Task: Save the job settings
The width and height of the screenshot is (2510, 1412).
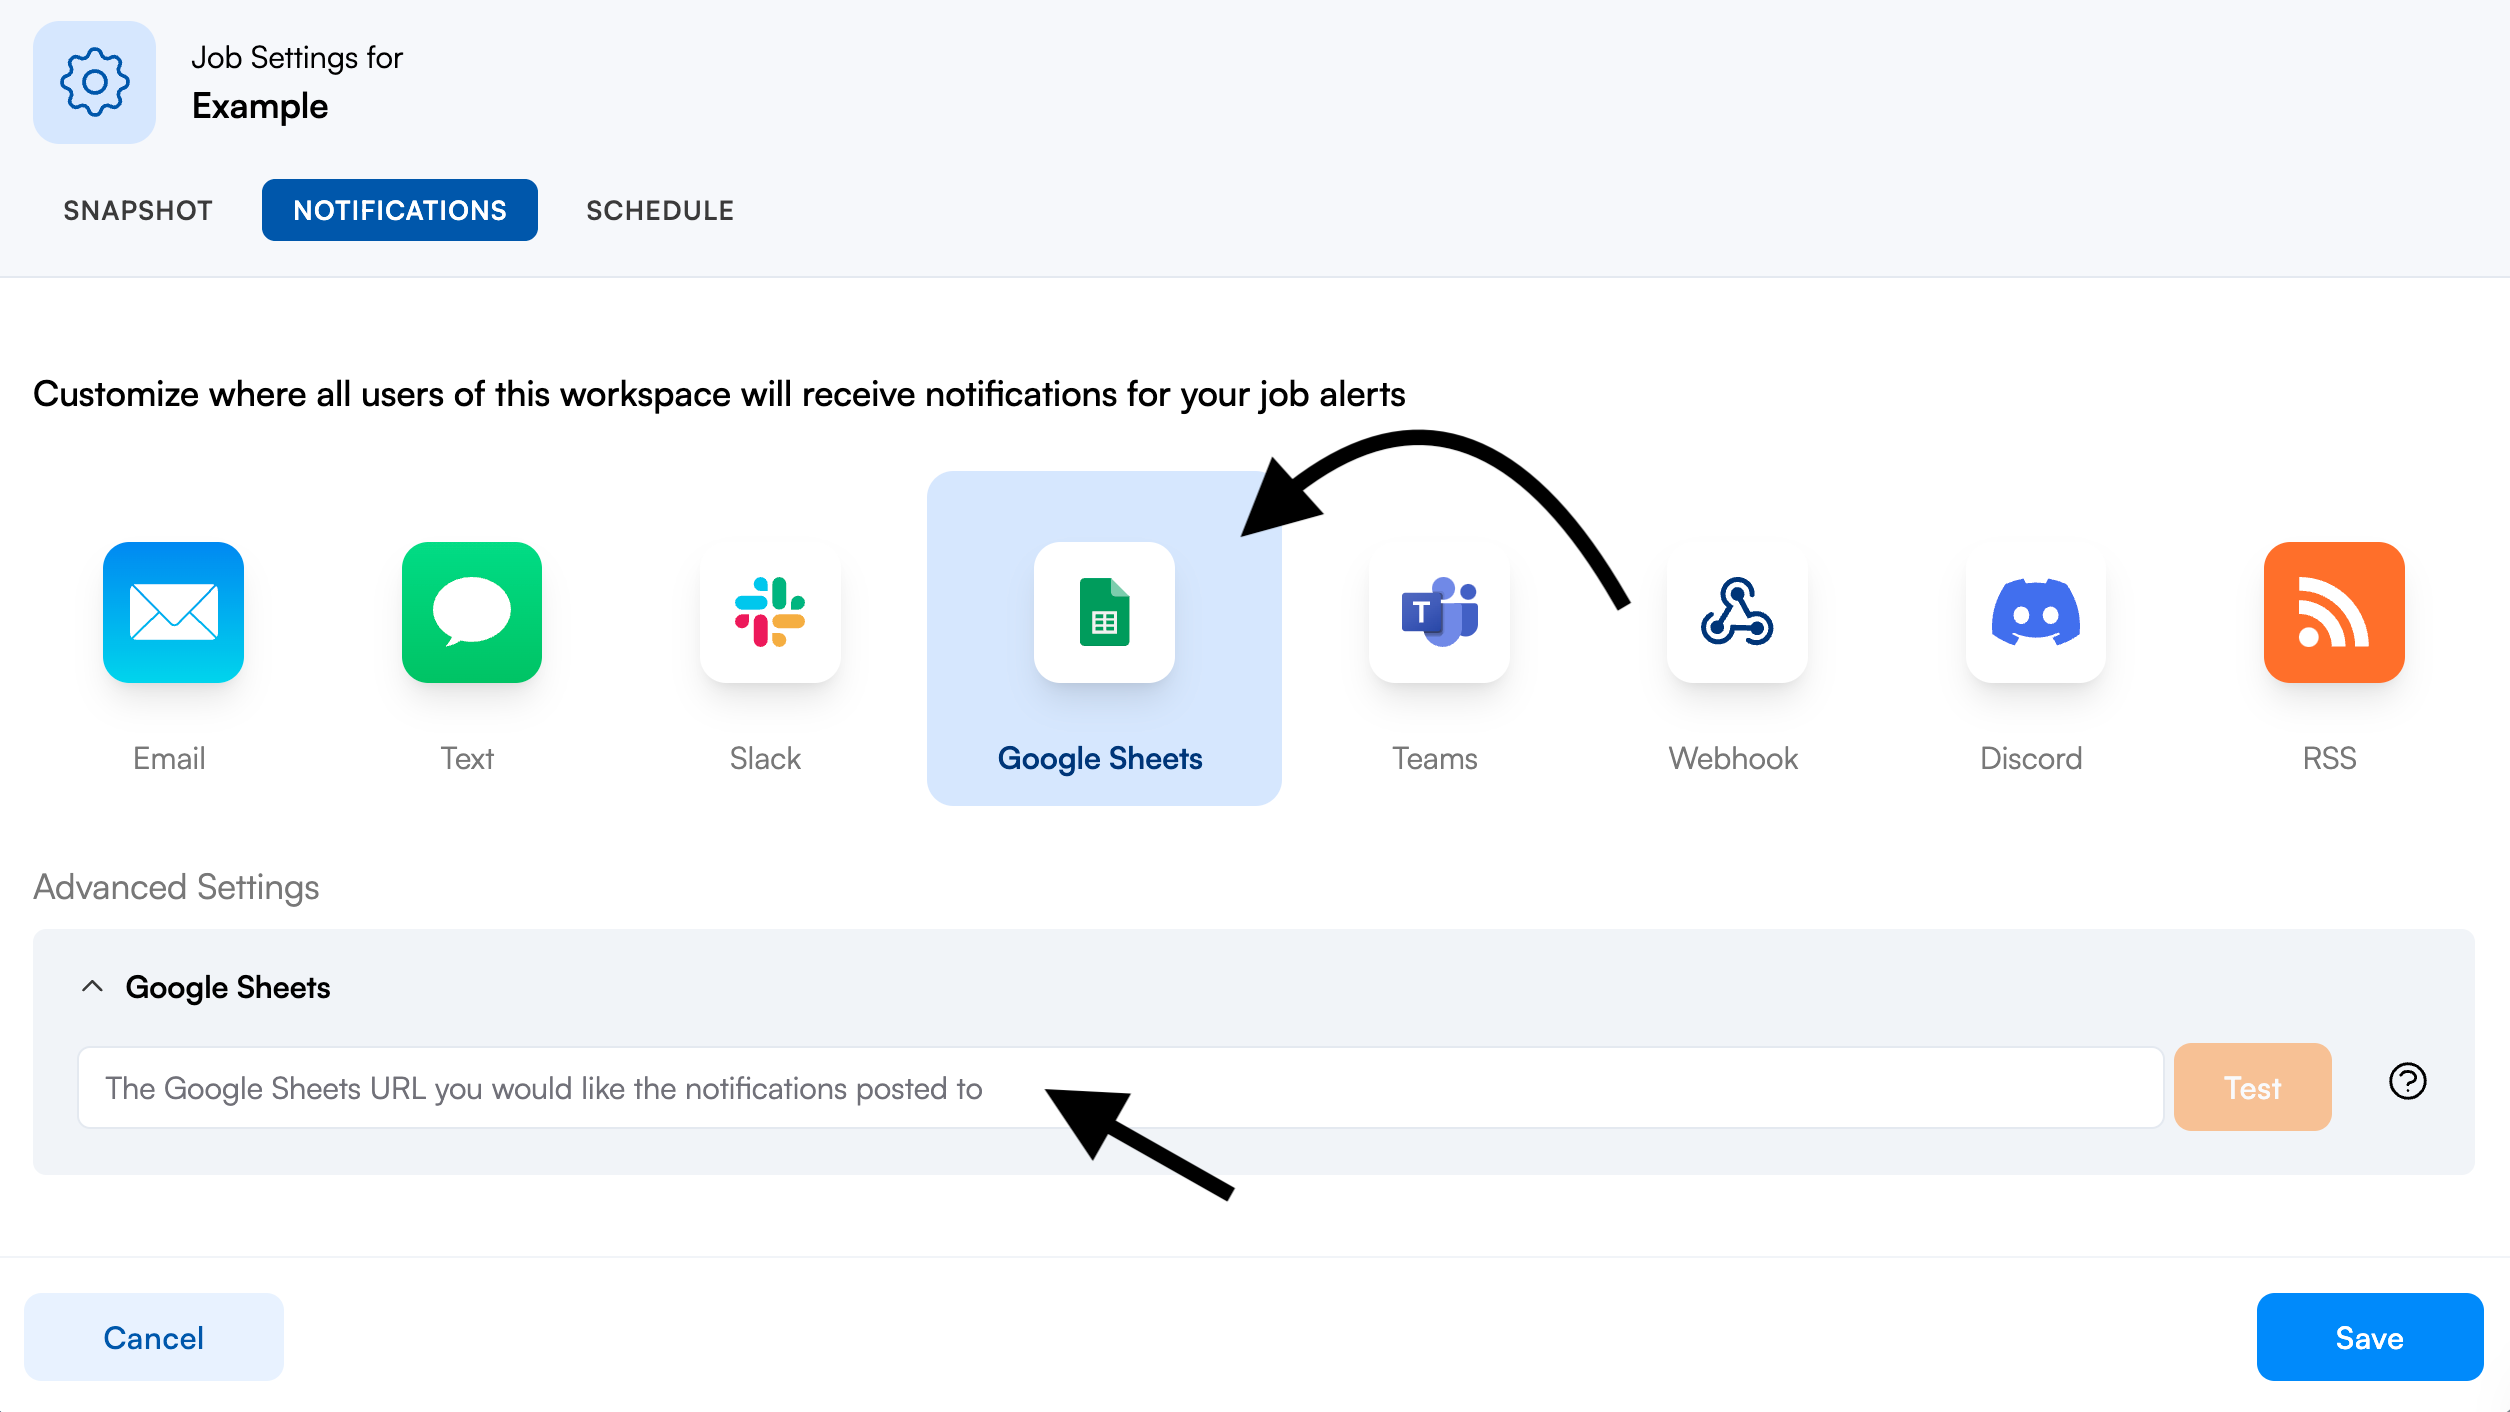Action: point(2369,1337)
